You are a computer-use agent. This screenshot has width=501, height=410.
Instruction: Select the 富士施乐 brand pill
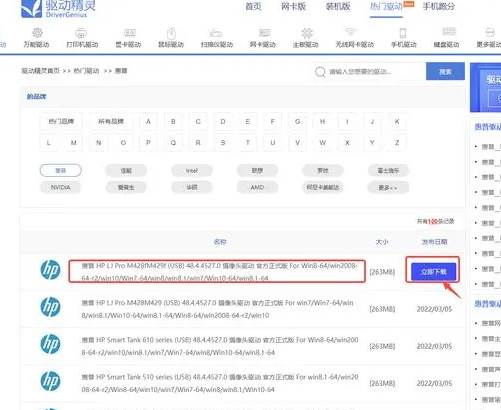coord(388,171)
